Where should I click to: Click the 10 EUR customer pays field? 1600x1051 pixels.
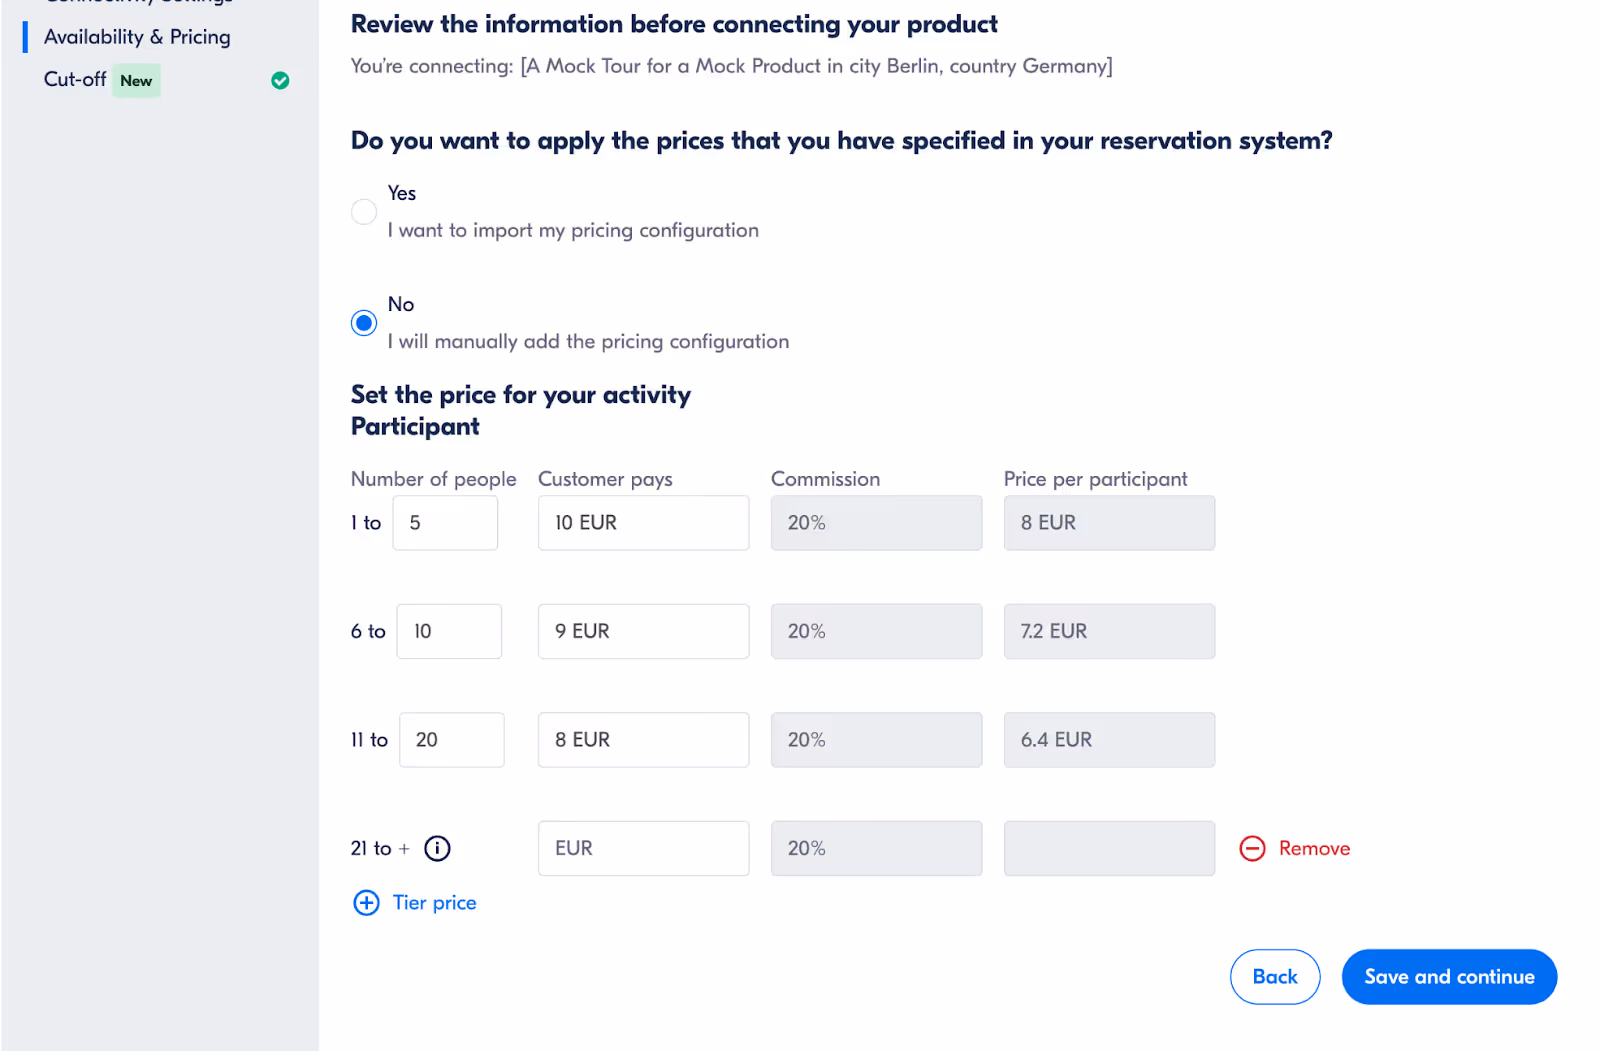643,523
